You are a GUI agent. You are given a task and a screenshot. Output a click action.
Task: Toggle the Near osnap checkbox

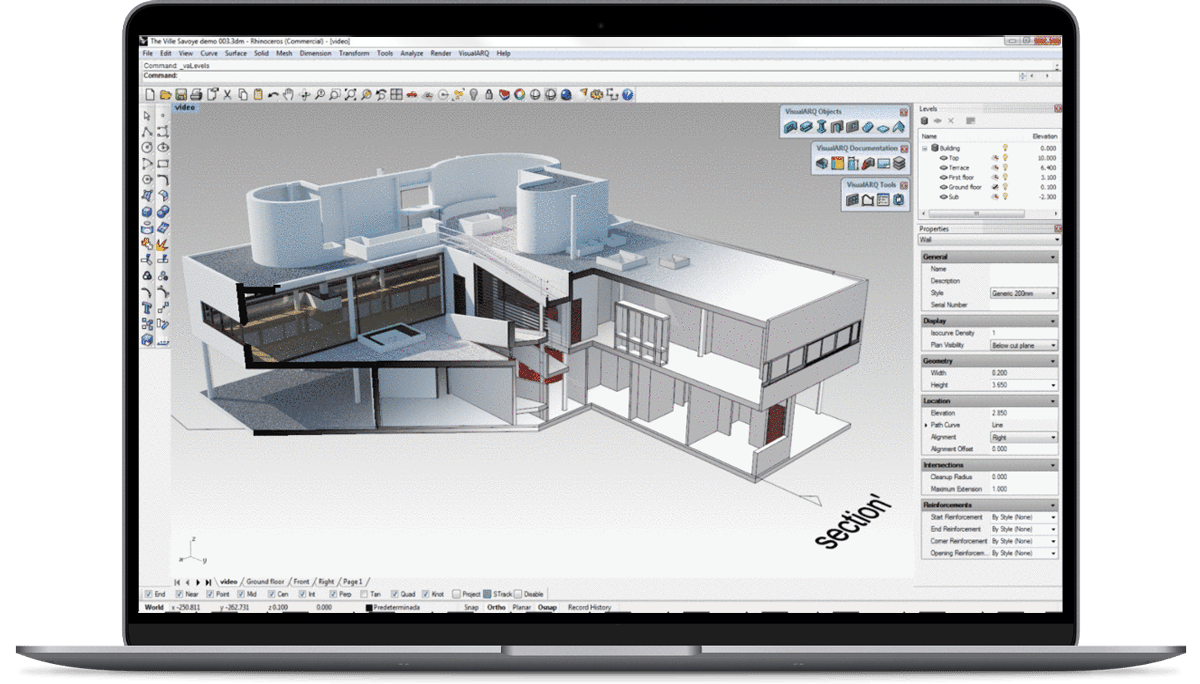click(x=178, y=594)
